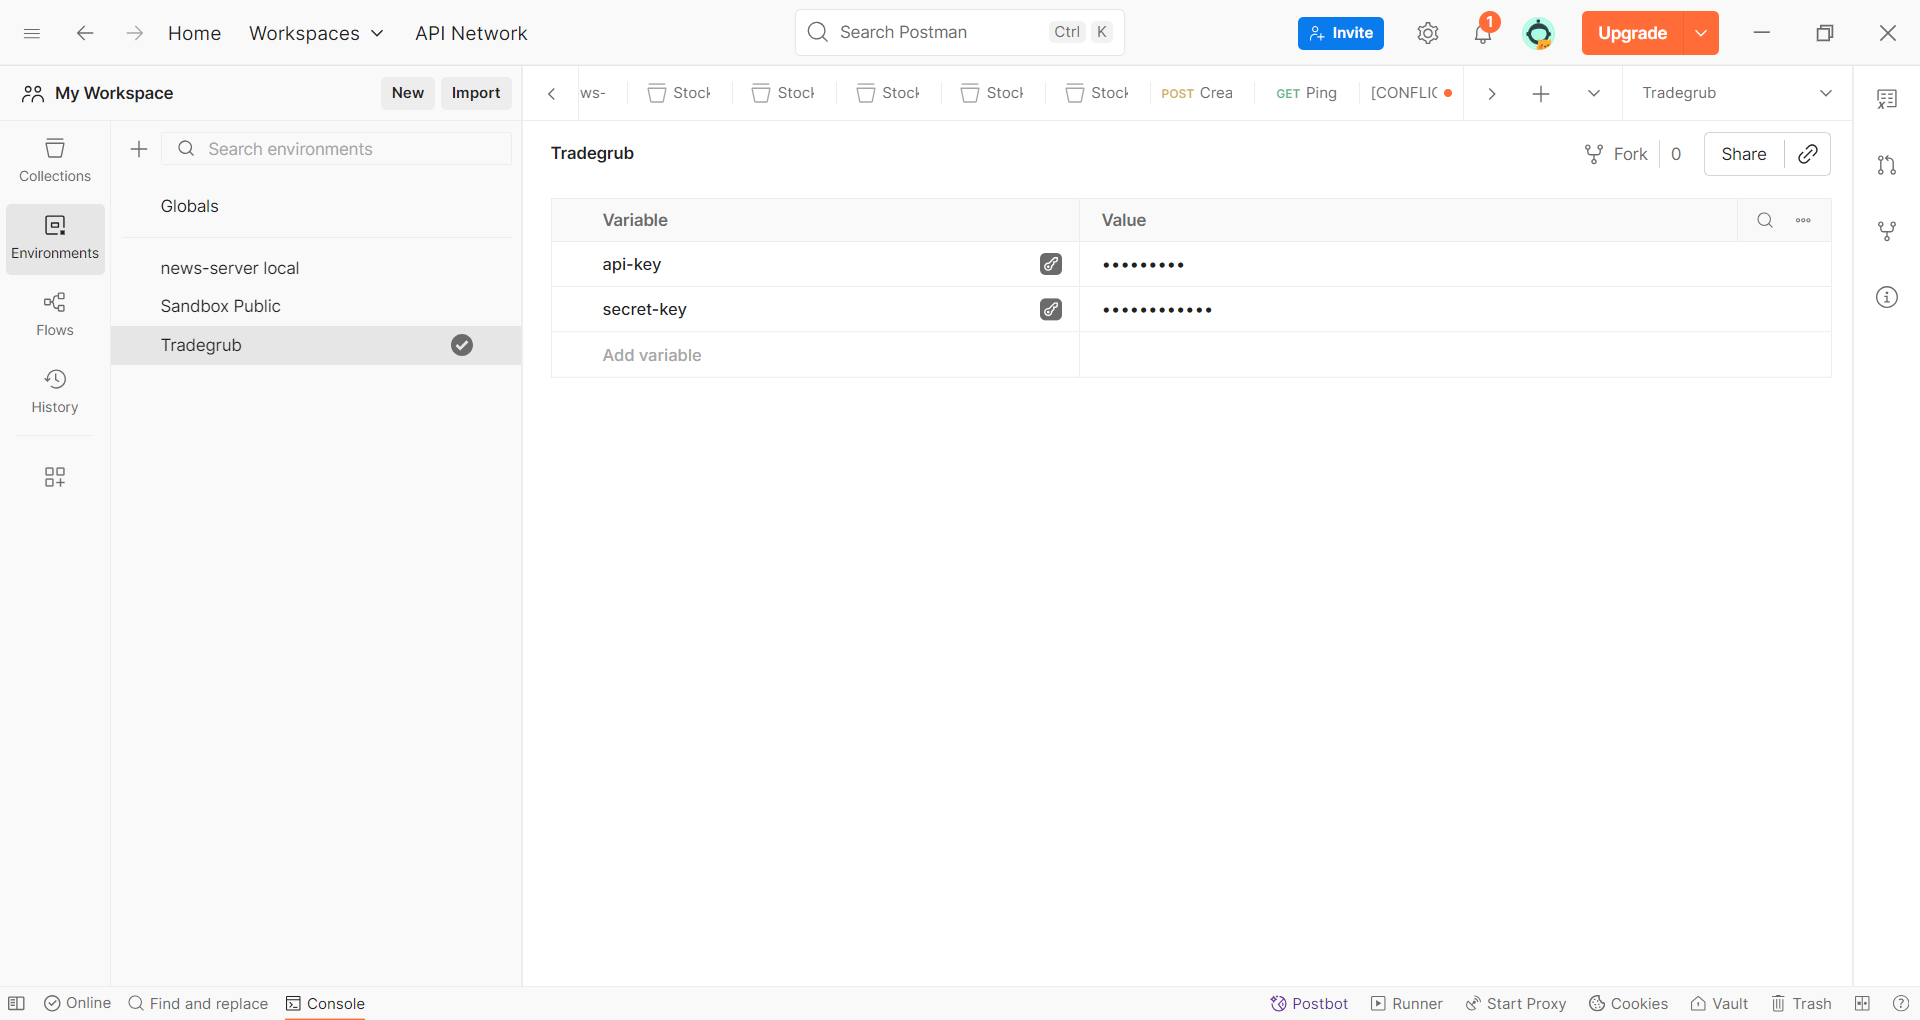Deactivate the Tradegrub environment checkmark
The image size is (1920, 1020).
point(461,345)
